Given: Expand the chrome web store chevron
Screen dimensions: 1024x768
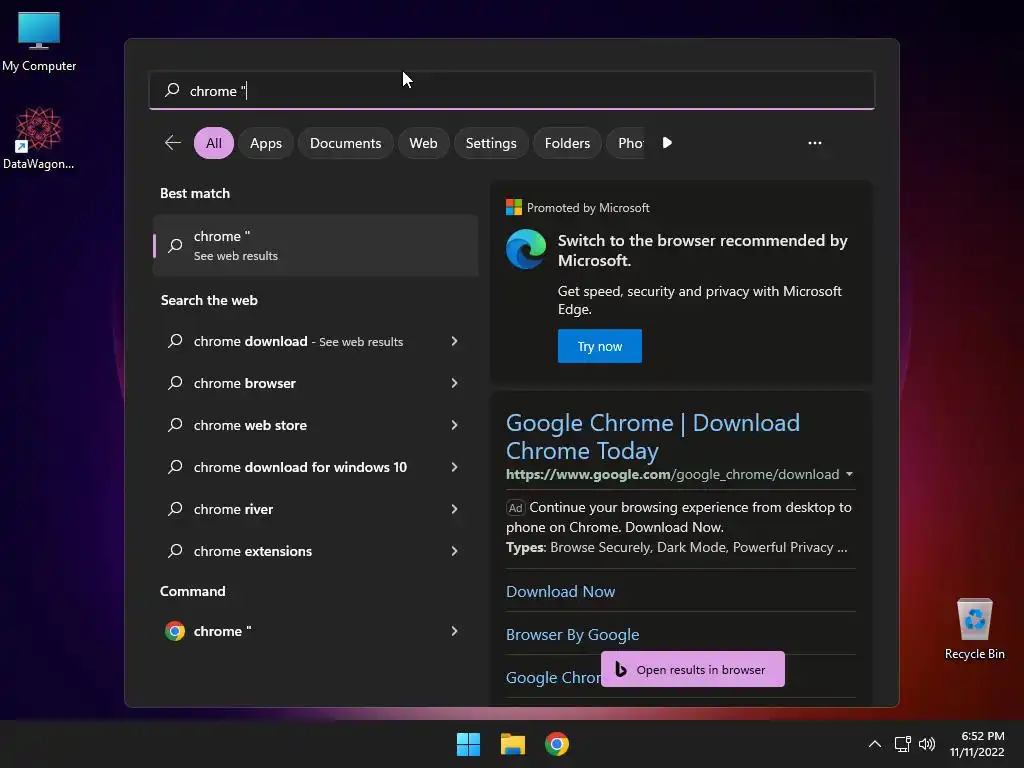Looking at the screenshot, I should pos(455,425).
